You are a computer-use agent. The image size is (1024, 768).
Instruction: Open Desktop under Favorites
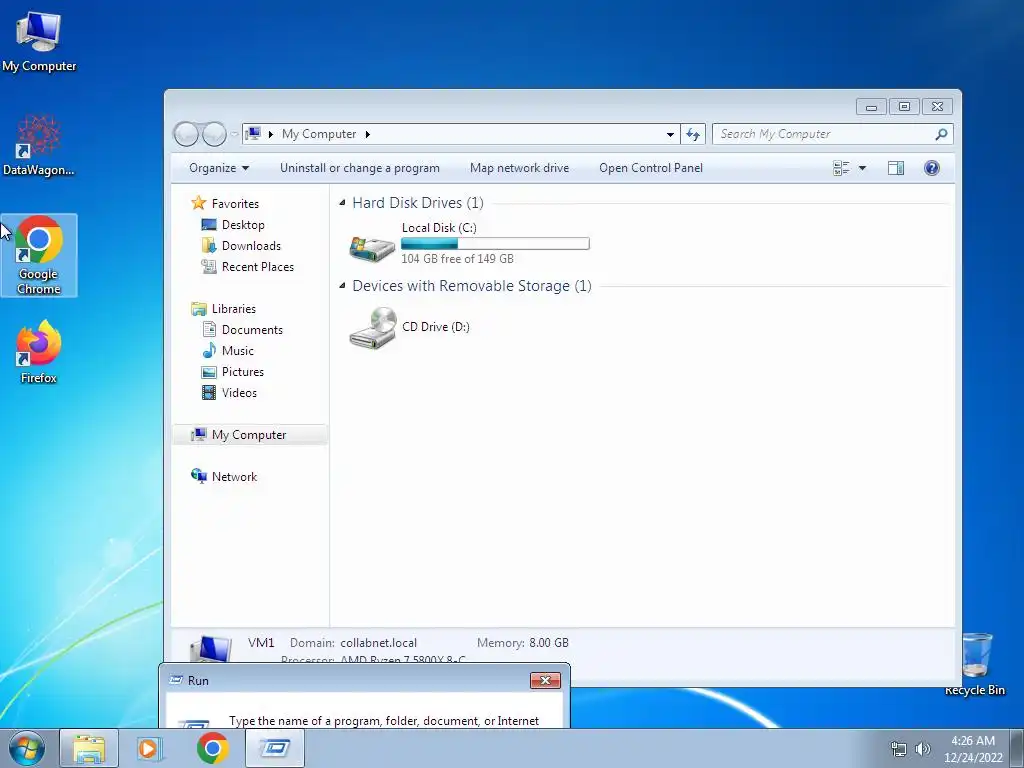(x=243, y=225)
